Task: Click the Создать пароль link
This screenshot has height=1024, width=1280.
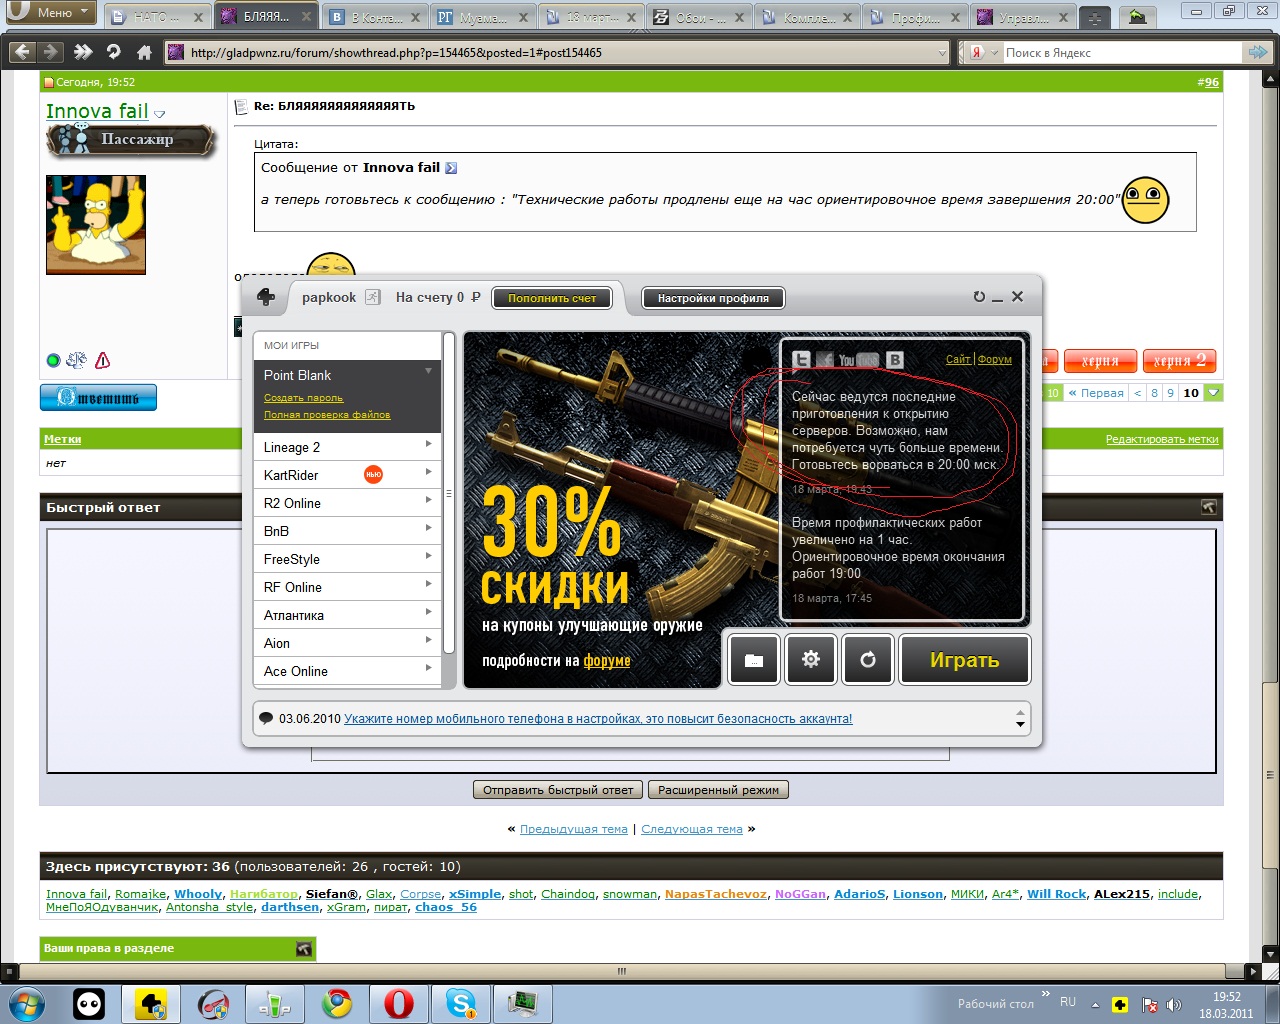Action: [x=303, y=398]
